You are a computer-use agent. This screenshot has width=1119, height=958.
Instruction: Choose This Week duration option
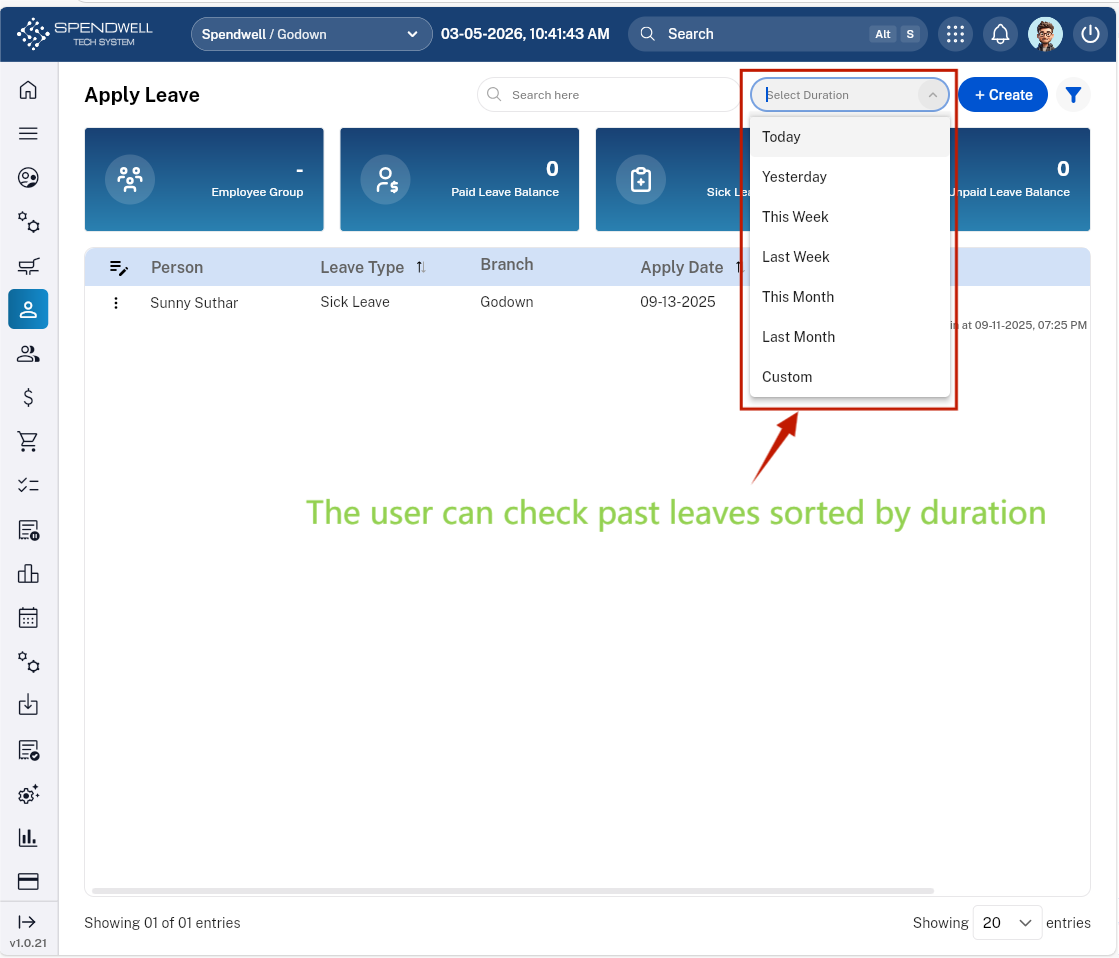pos(849,217)
